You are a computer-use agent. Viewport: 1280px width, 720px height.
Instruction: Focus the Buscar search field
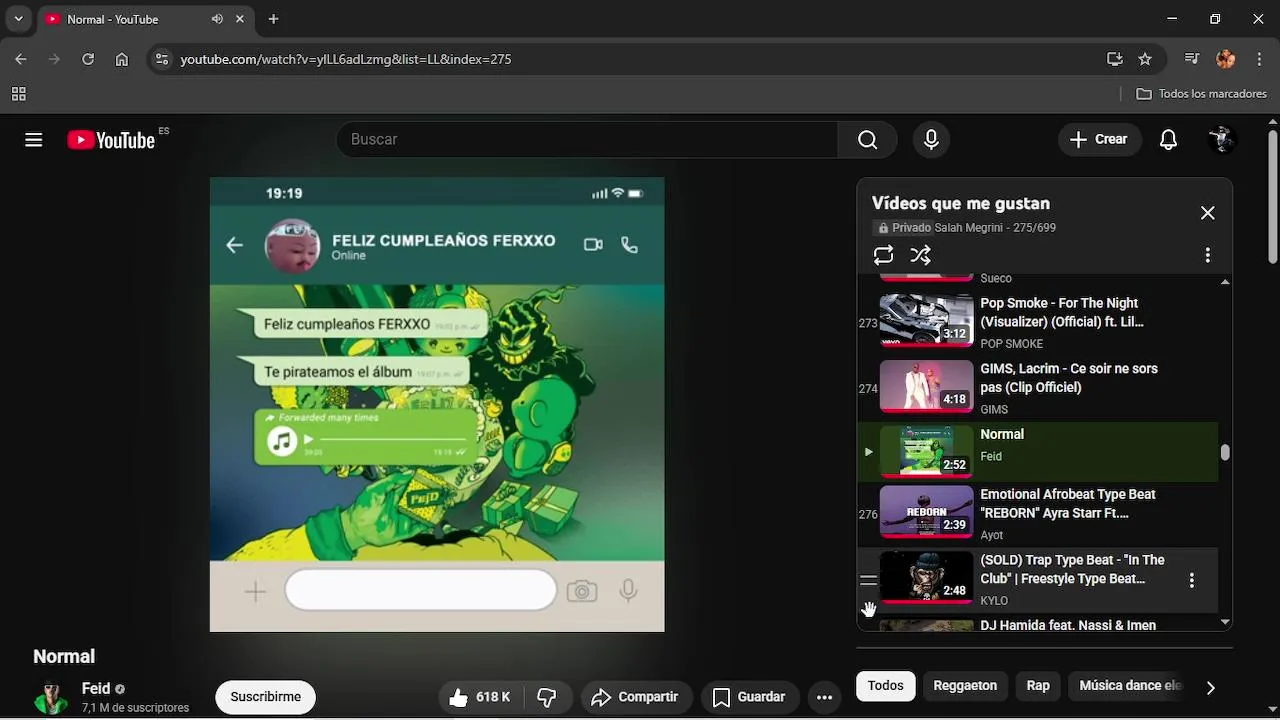[x=587, y=140]
